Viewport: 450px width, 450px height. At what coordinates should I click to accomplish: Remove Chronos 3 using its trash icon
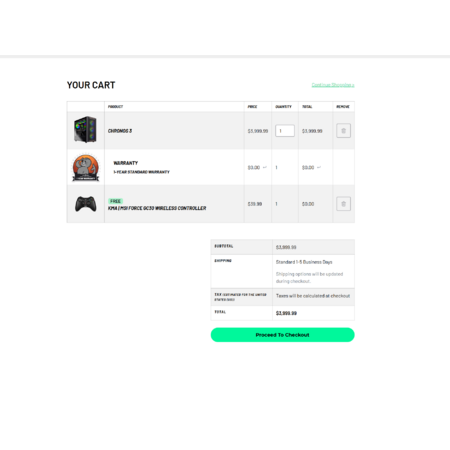click(343, 131)
